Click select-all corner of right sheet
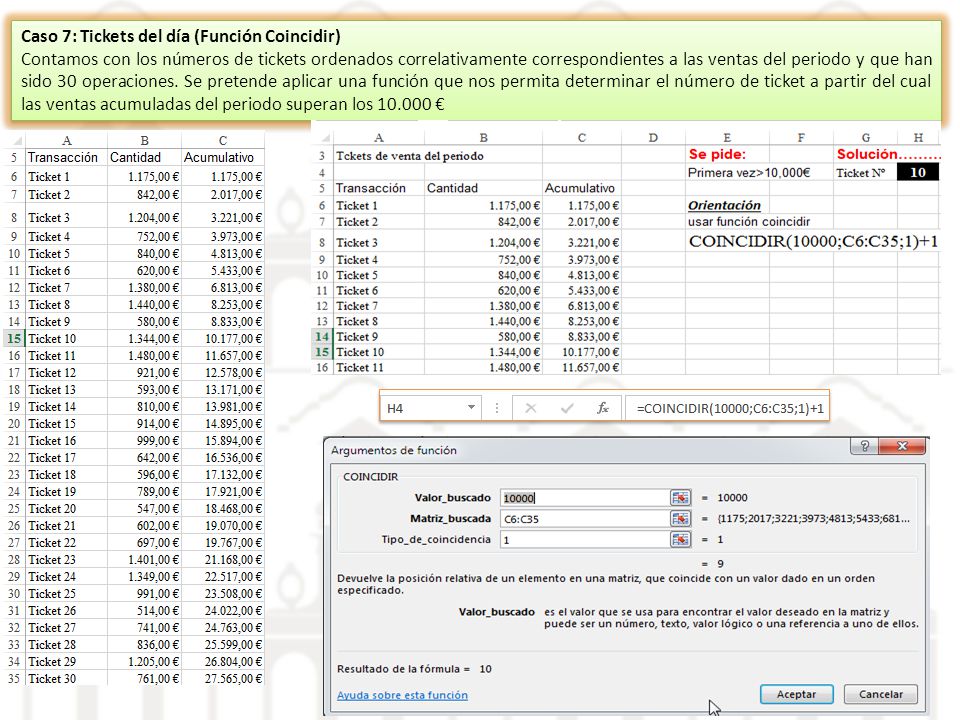The width and height of the screenshot is (960, 720). pyautogui.click(x=323, y=138)
